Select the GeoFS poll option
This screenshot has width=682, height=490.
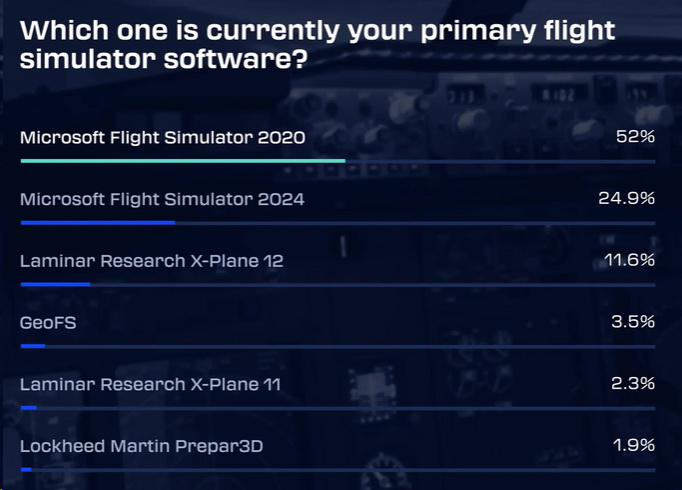point(49,323)
